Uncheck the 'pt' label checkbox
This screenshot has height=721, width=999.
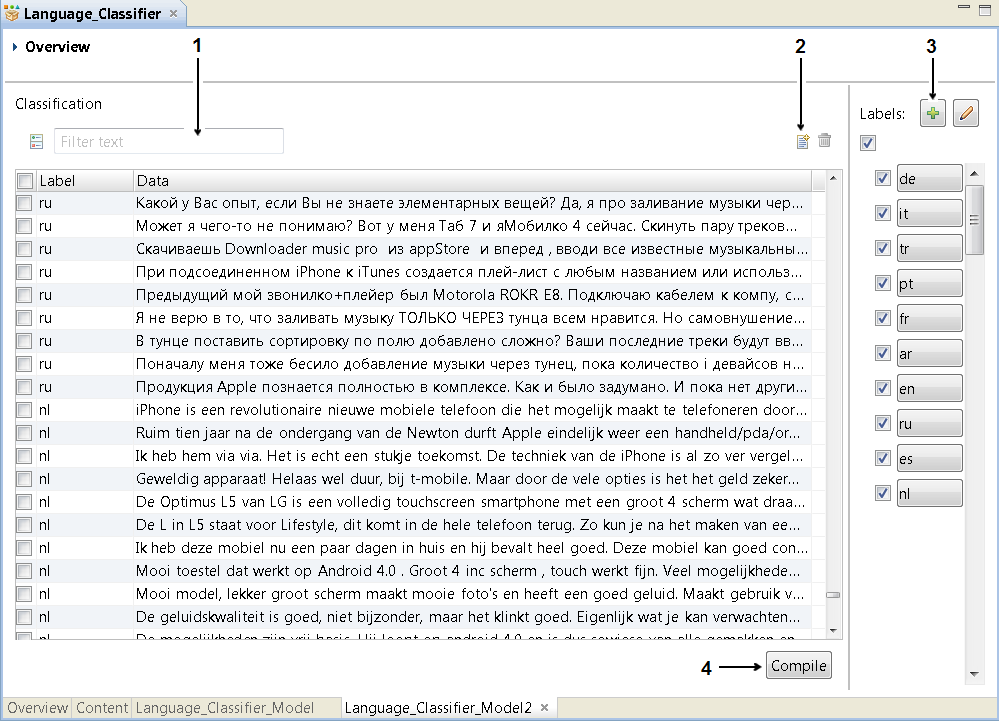pyautogui.click(x=882, y=283)
